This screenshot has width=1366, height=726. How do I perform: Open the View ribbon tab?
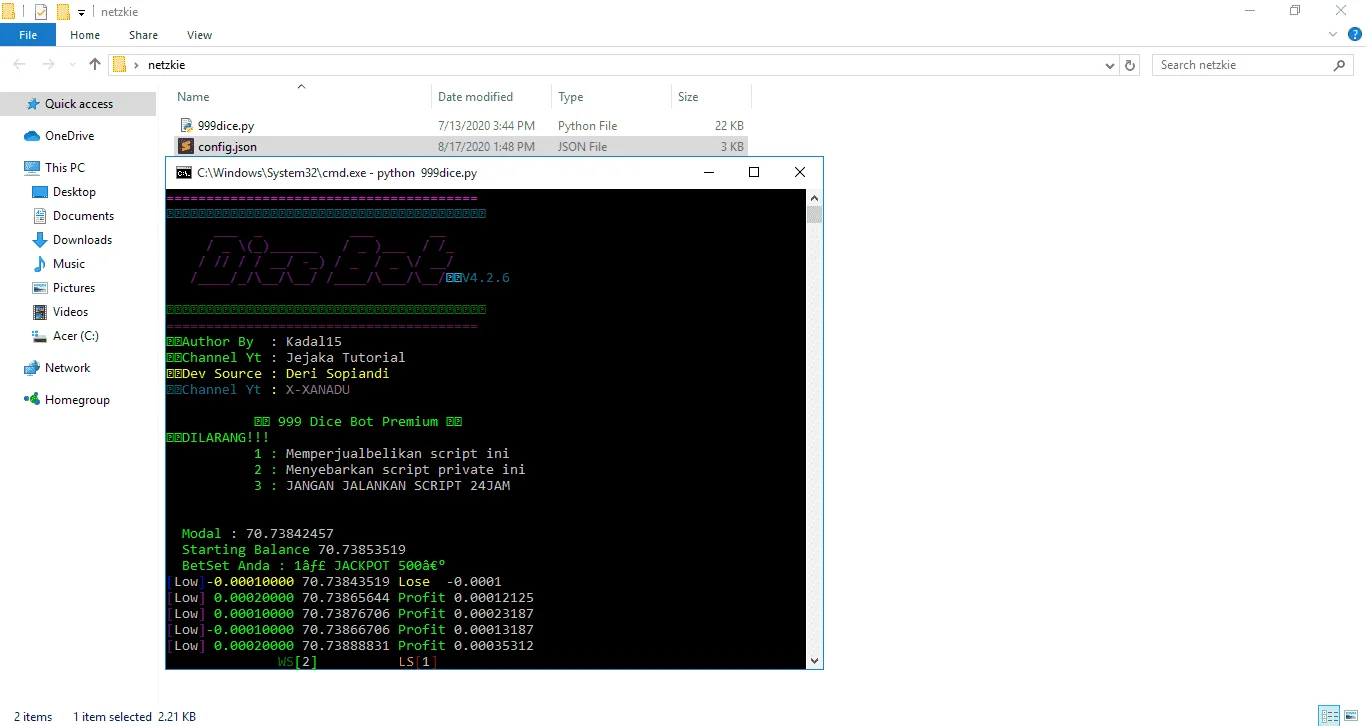(x=200, y=35)
